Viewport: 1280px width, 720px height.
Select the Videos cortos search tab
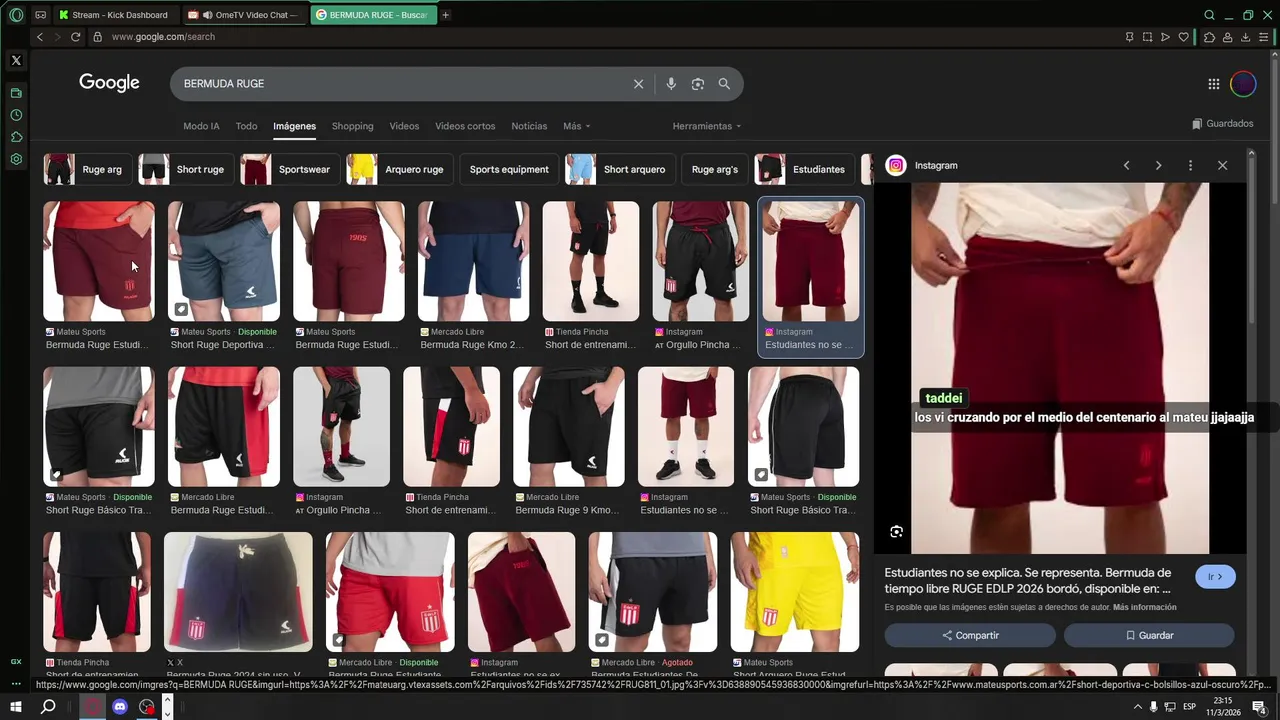click(465, 127)
